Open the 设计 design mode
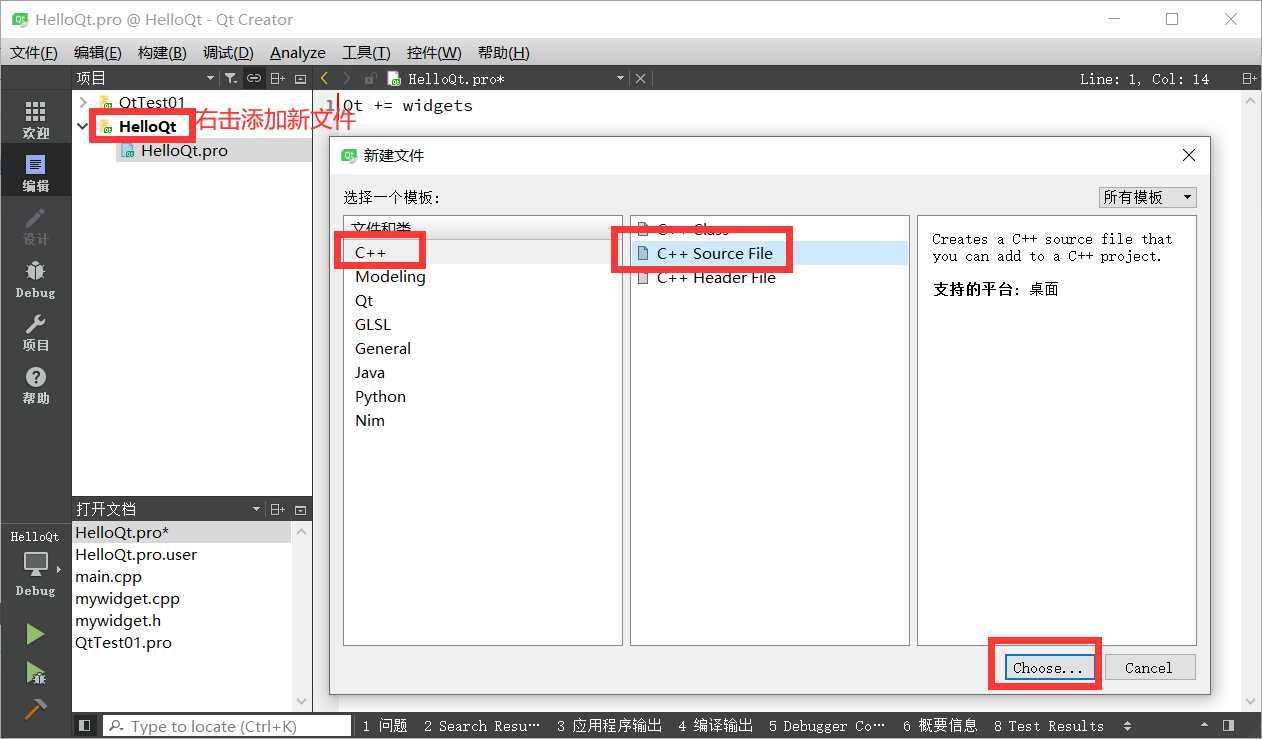1262x739 pixels. (x=35, y=226)
